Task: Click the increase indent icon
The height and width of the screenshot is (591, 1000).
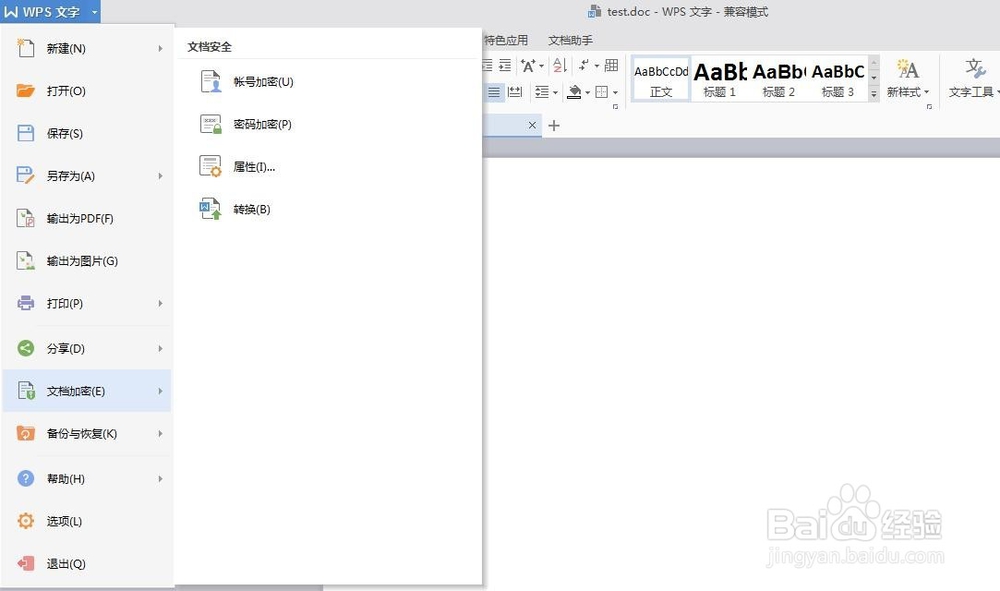Action: coord(505,65)
